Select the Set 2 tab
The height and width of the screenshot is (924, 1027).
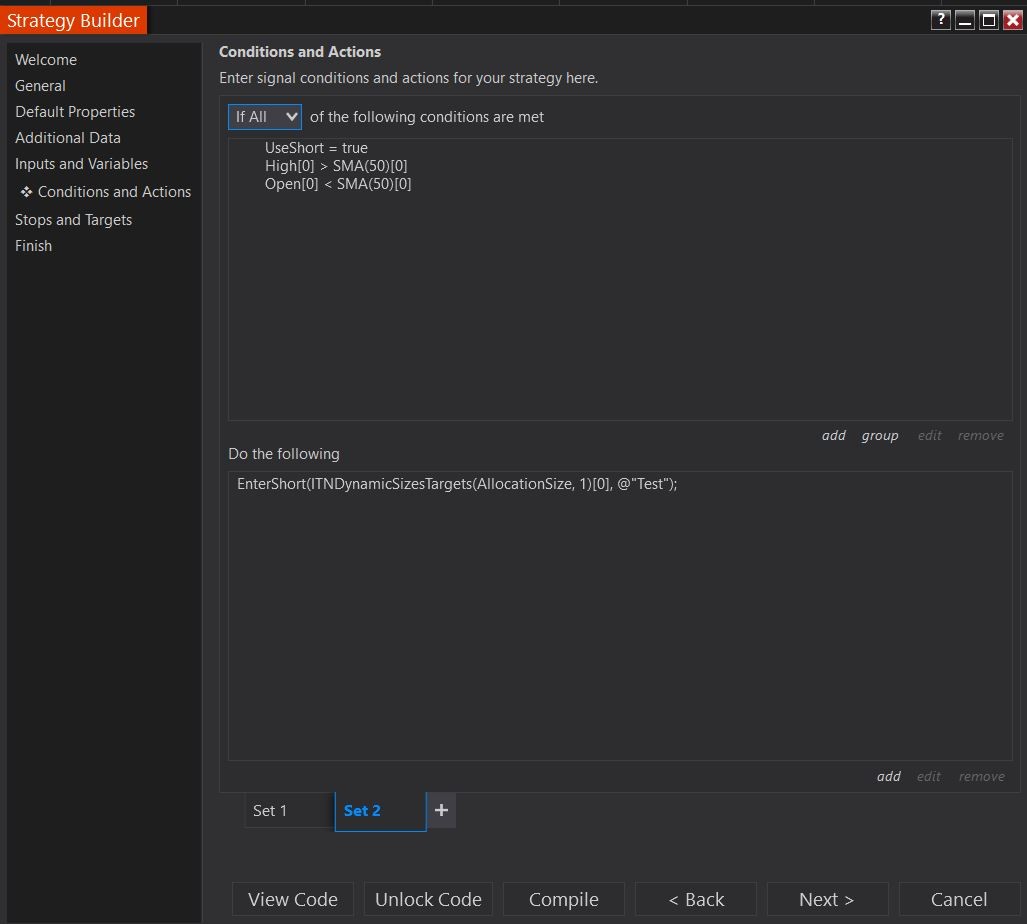click(x=362, y=810)
